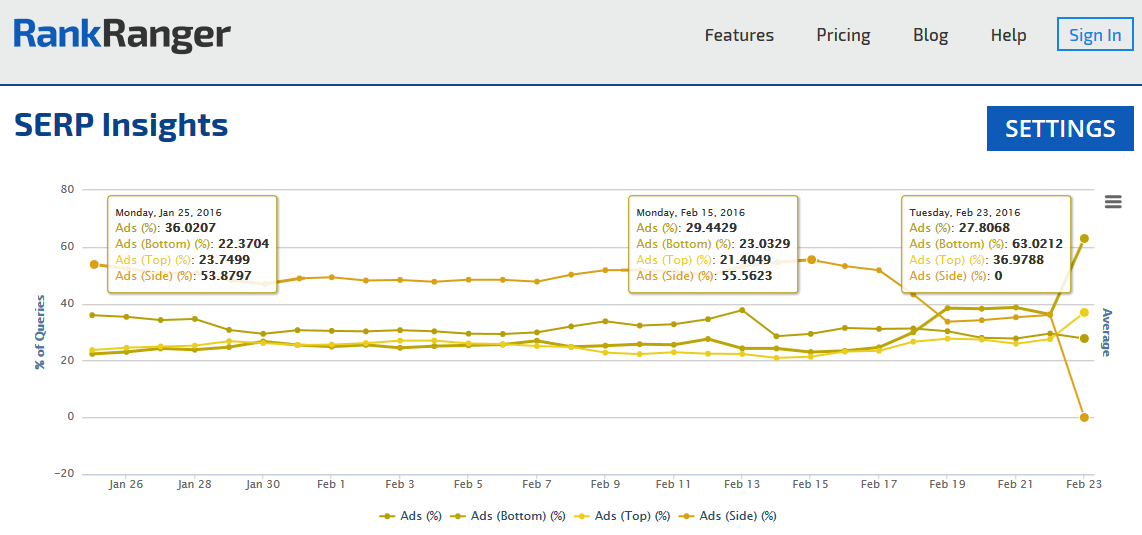Click the SERP Insights page heading
This screenshot has width=1142, height=535.
[121, 126]
